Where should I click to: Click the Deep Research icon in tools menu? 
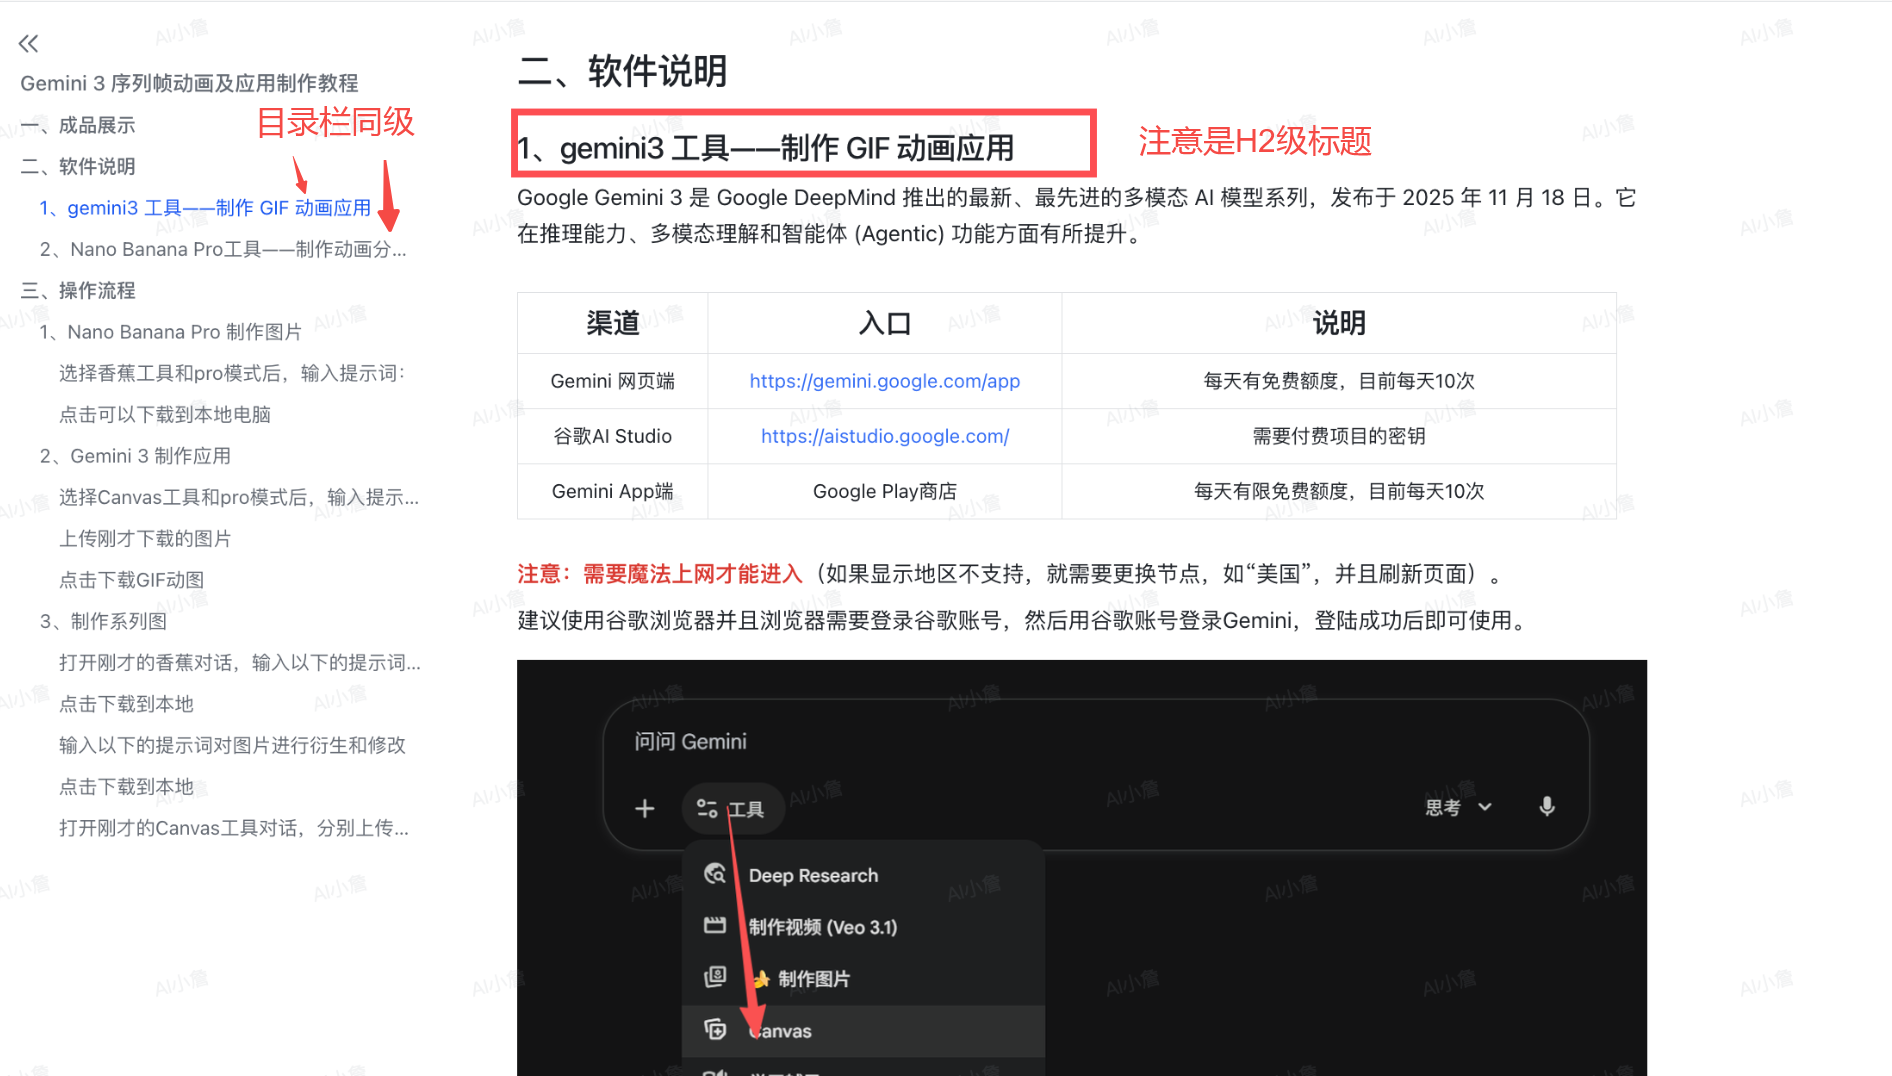(715, 874)
